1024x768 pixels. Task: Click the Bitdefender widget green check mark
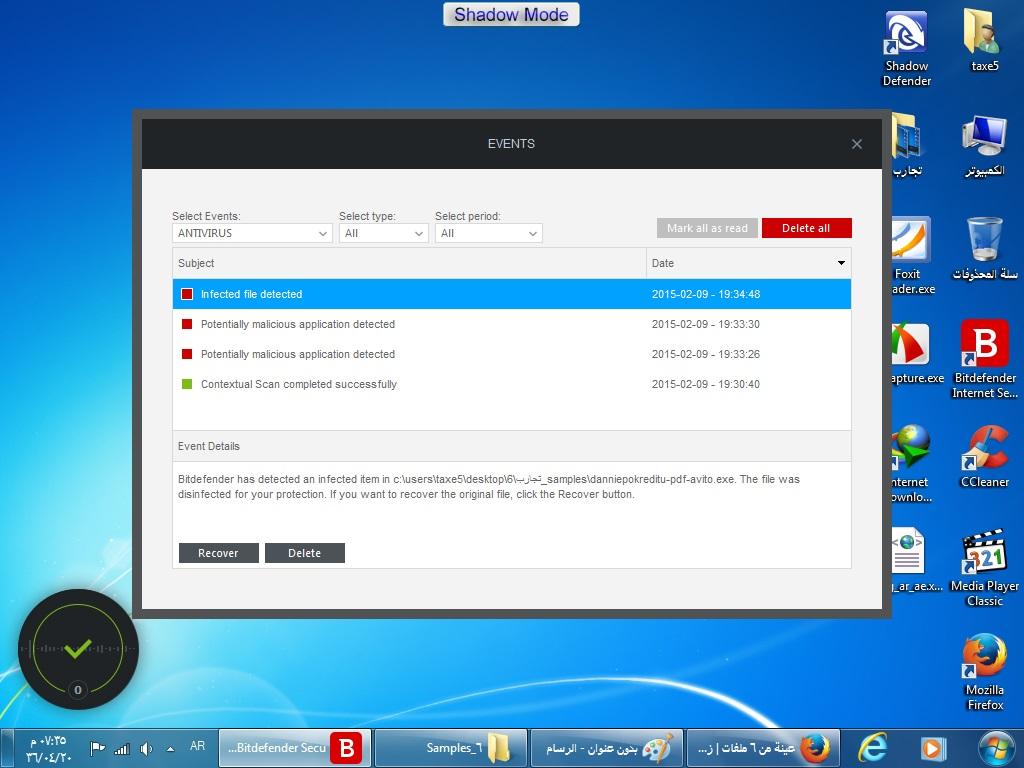tap(78, 648)
